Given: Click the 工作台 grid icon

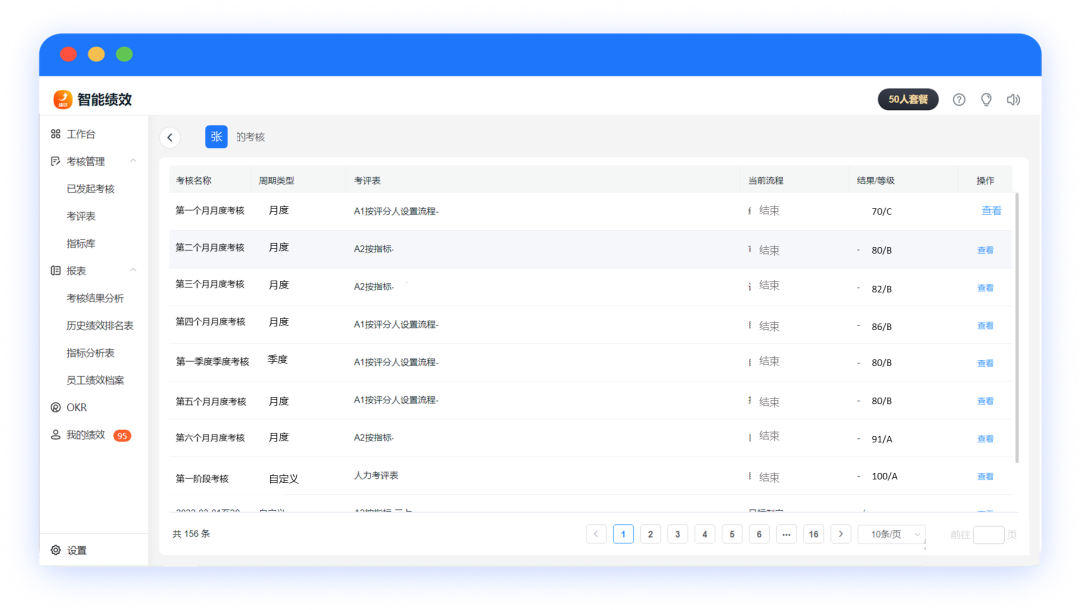Looking at the screenshot, I should 56,134.
